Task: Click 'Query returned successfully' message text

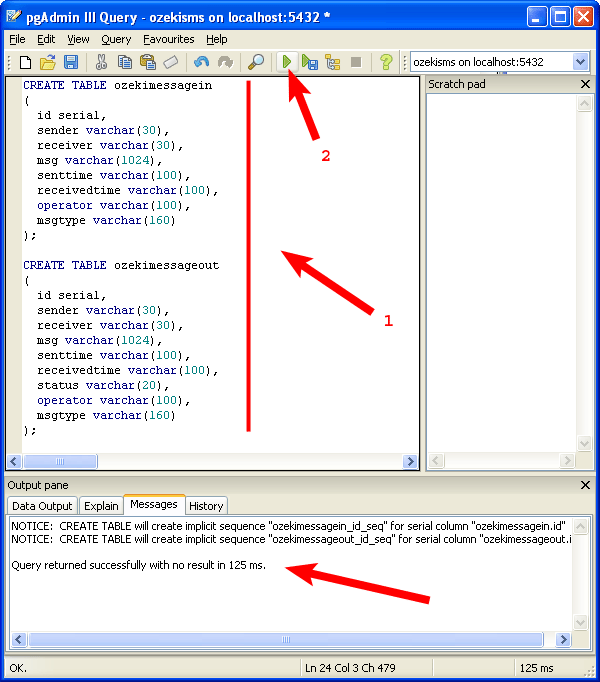Action: (138, 565)
